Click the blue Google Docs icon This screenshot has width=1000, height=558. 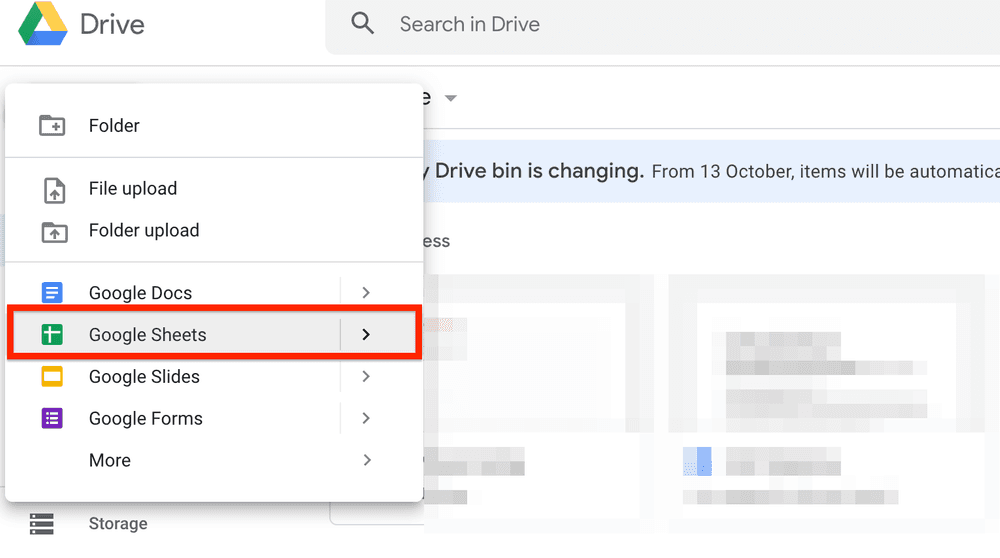(x=52, y=293)
